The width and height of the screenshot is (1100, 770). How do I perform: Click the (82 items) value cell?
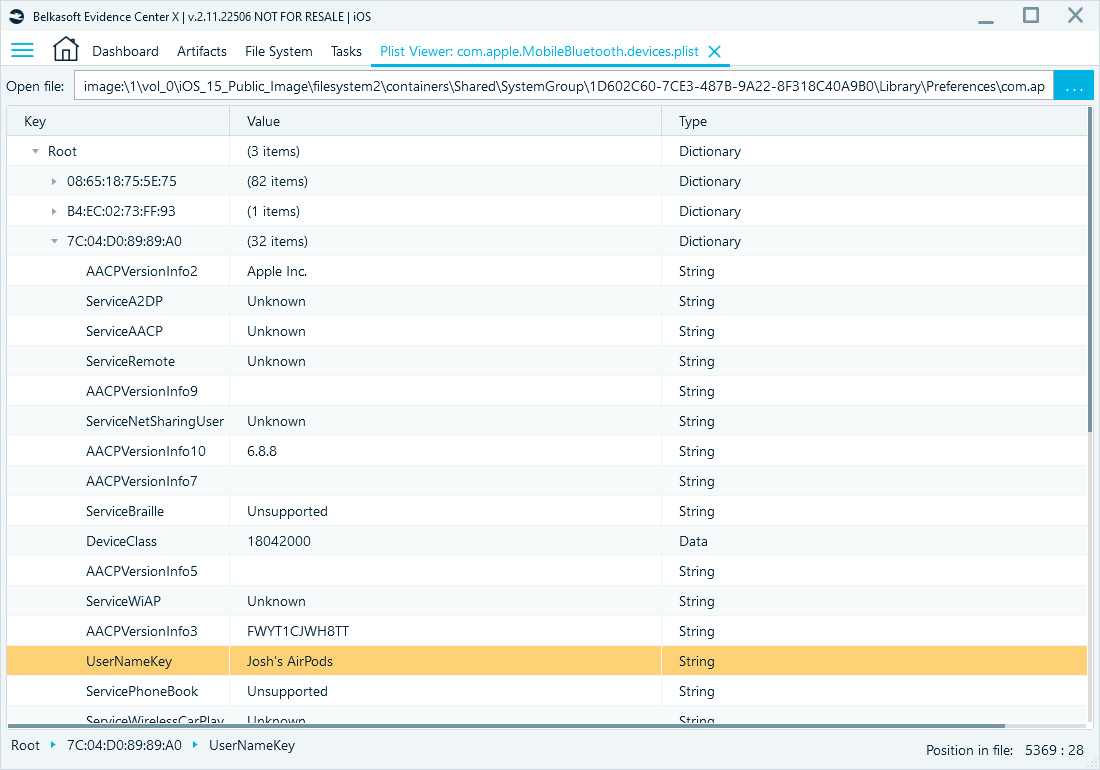coord(445,182)
